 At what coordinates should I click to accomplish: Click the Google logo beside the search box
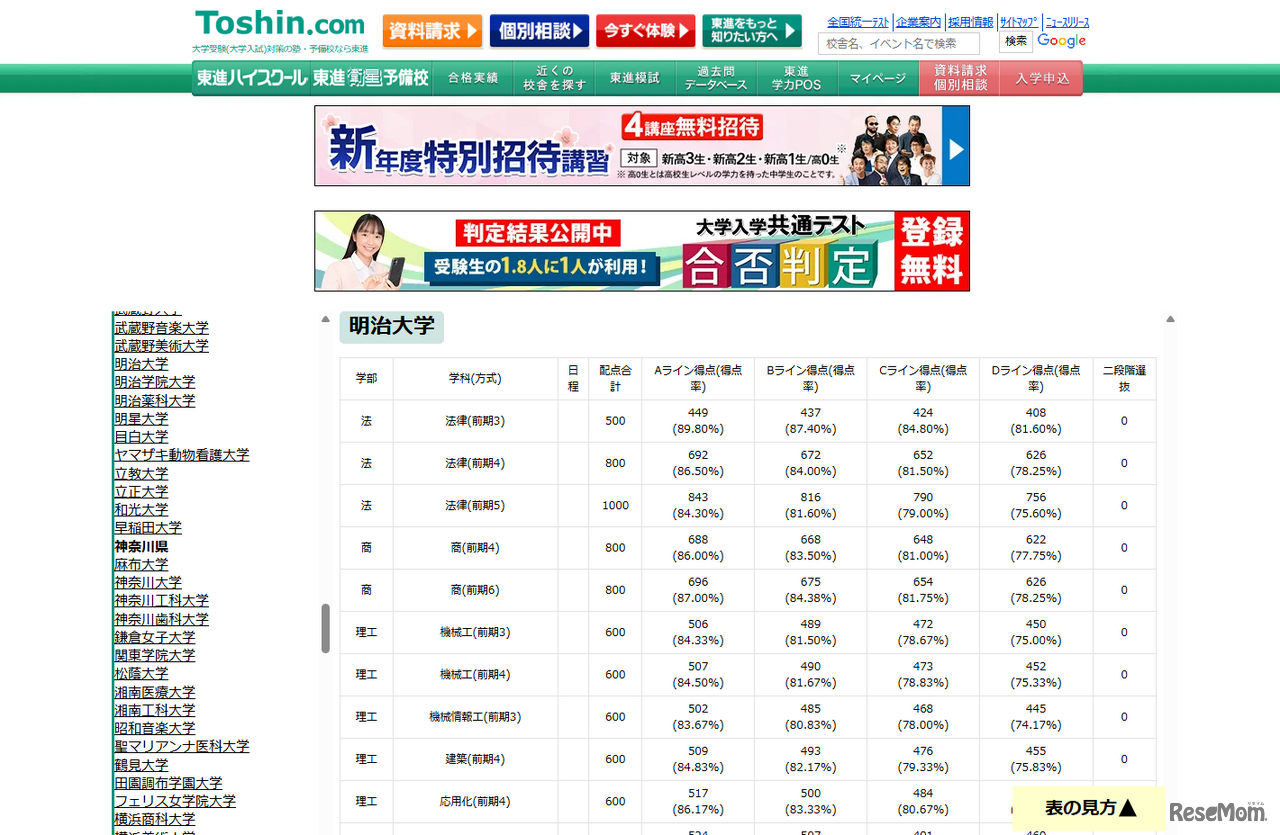1061,41
